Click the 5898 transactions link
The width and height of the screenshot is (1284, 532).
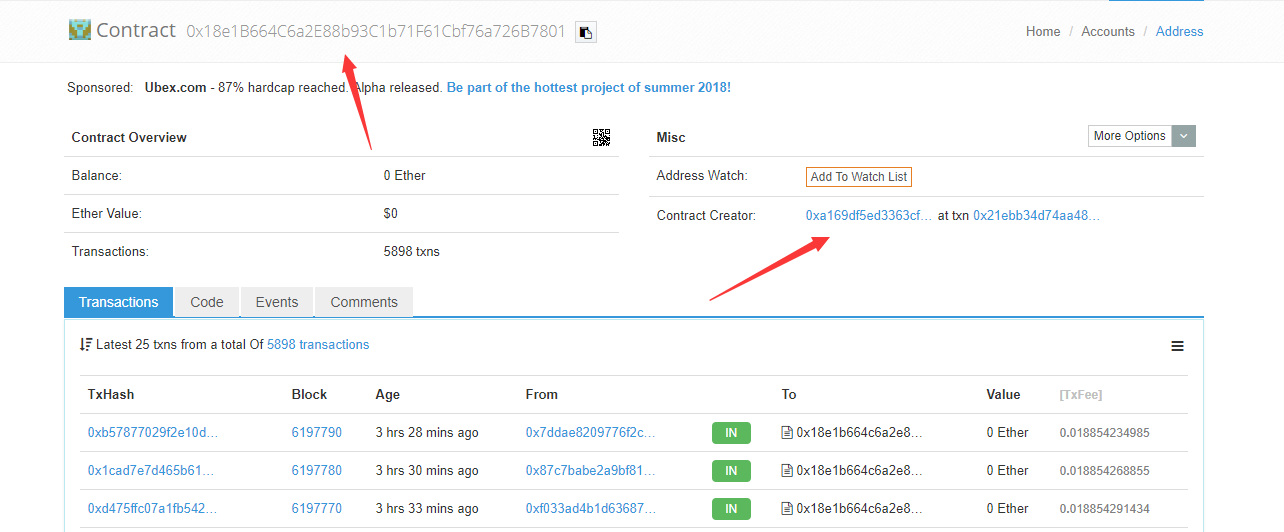click(318, 345)
